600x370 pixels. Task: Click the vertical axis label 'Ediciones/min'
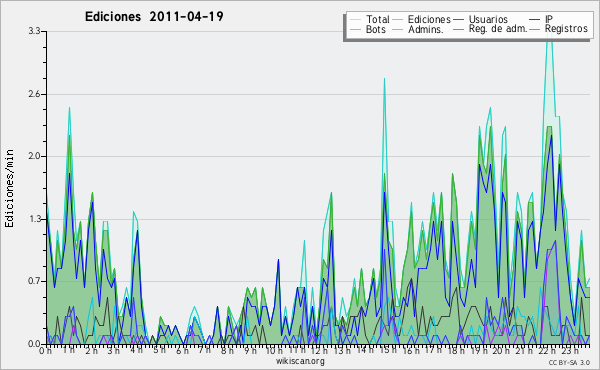[x=9, y=188]
